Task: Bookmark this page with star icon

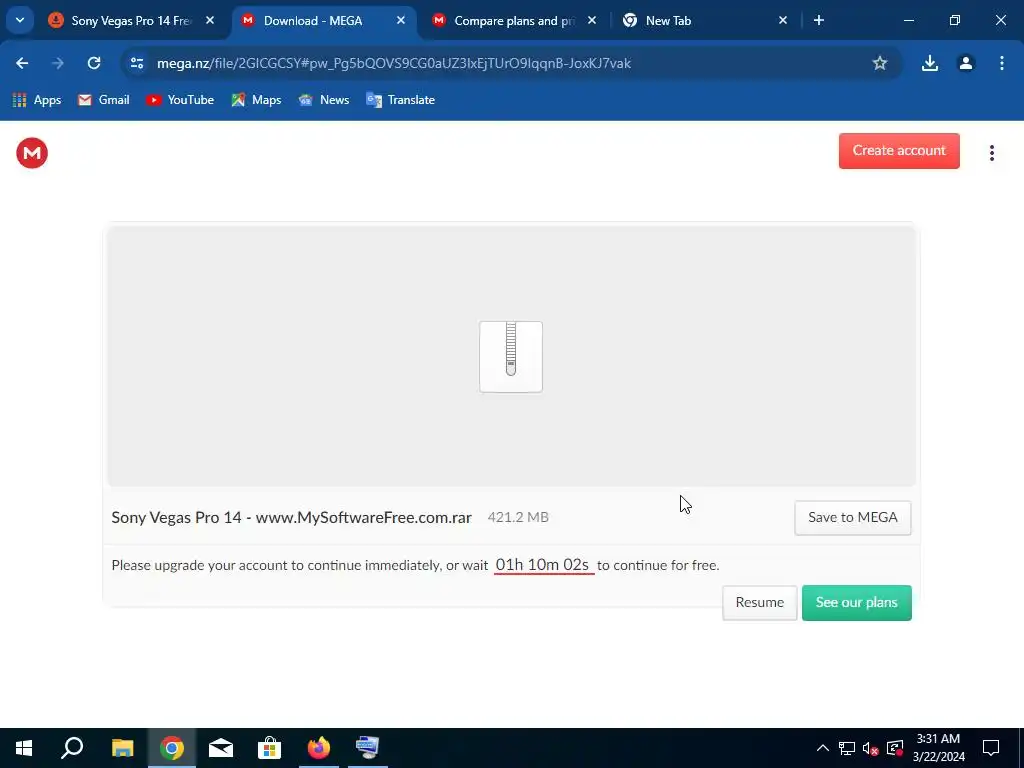Action: pos(880,63)
